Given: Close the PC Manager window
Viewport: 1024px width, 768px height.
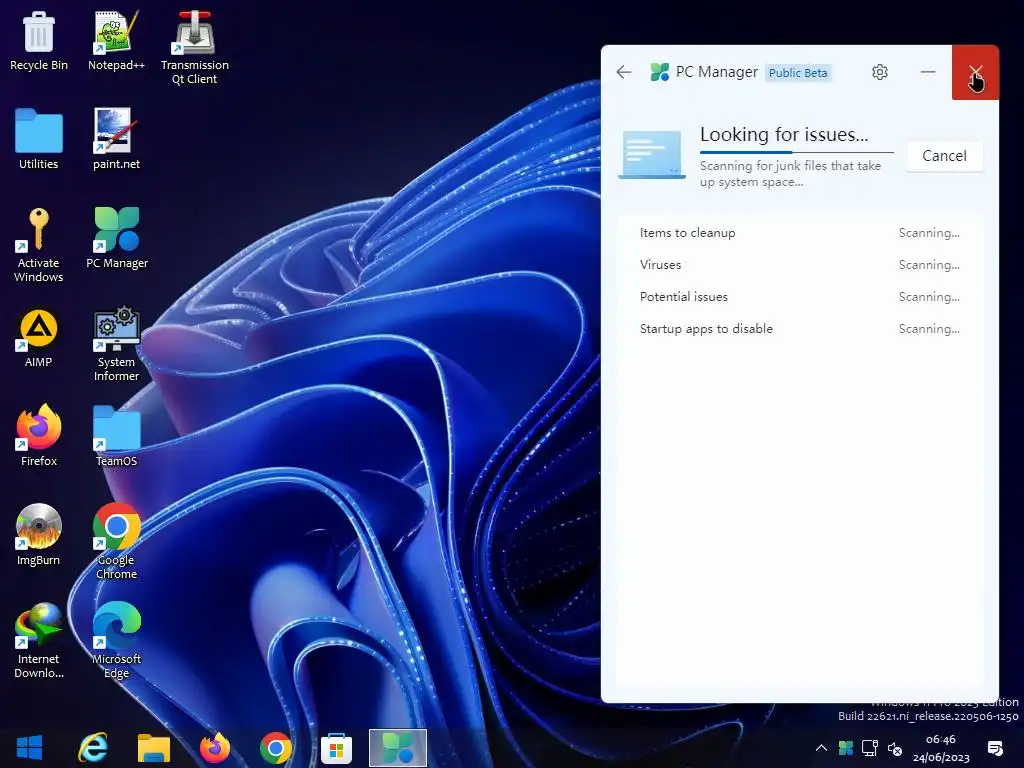Looking at the screenshot, I should (975, 72).
